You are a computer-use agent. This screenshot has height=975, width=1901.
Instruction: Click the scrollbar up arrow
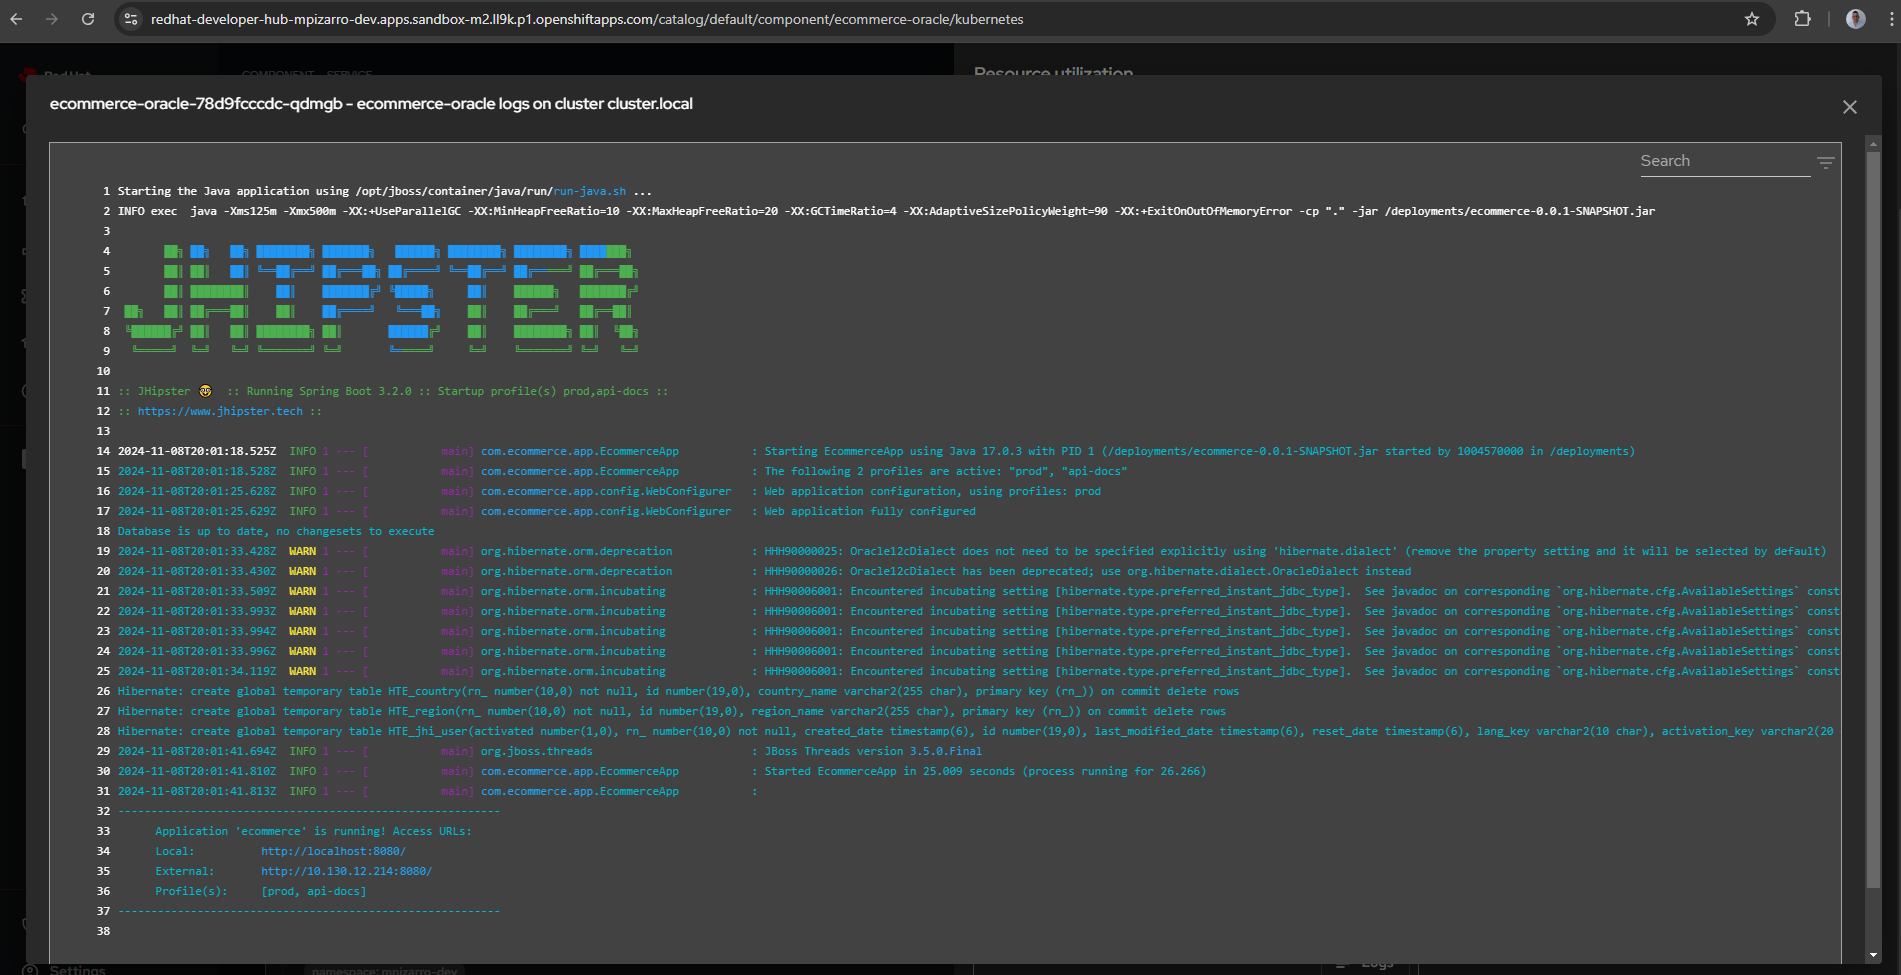pos(1872,143)
